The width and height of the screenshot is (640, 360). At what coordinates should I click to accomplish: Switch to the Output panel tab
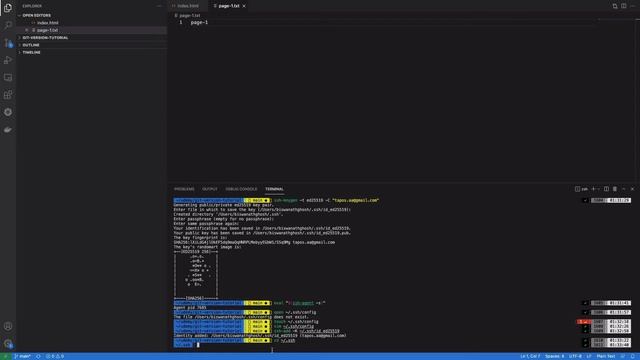pyautogui.click(x=210, y=189)
